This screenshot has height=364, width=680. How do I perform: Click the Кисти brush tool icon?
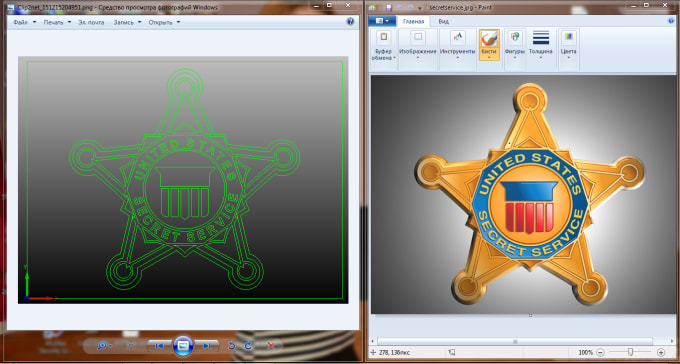[x=489, y=39]
